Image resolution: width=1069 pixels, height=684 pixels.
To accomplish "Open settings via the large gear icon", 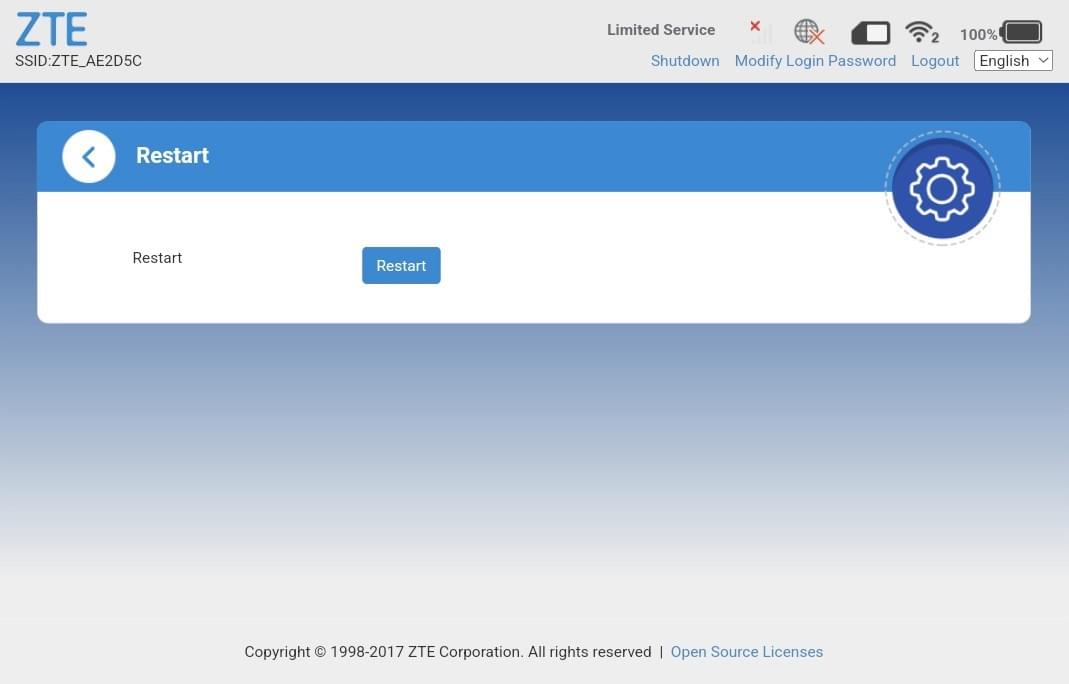I will [x=942, y=188].
